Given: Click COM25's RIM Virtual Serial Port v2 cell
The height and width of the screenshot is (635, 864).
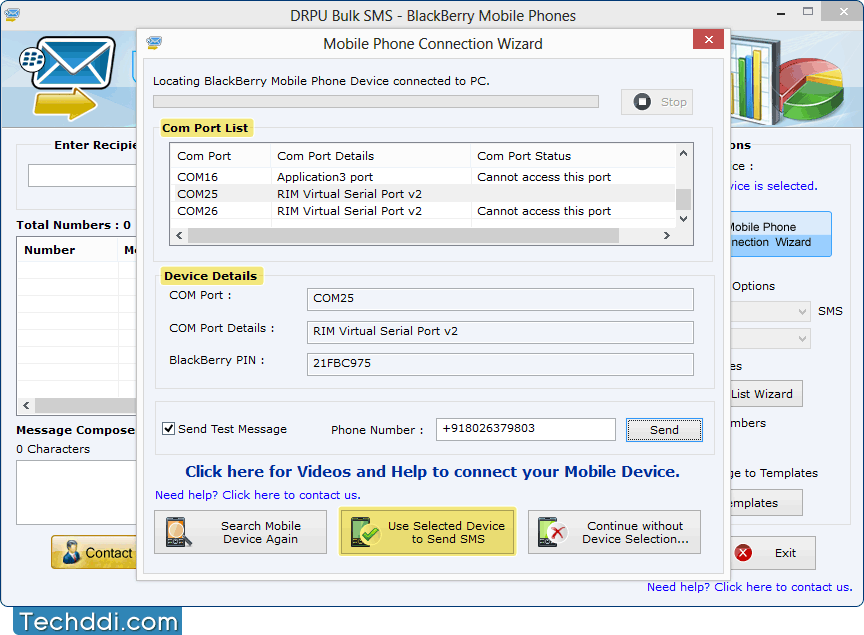Looking at the screenshot, I should [349, 194].
